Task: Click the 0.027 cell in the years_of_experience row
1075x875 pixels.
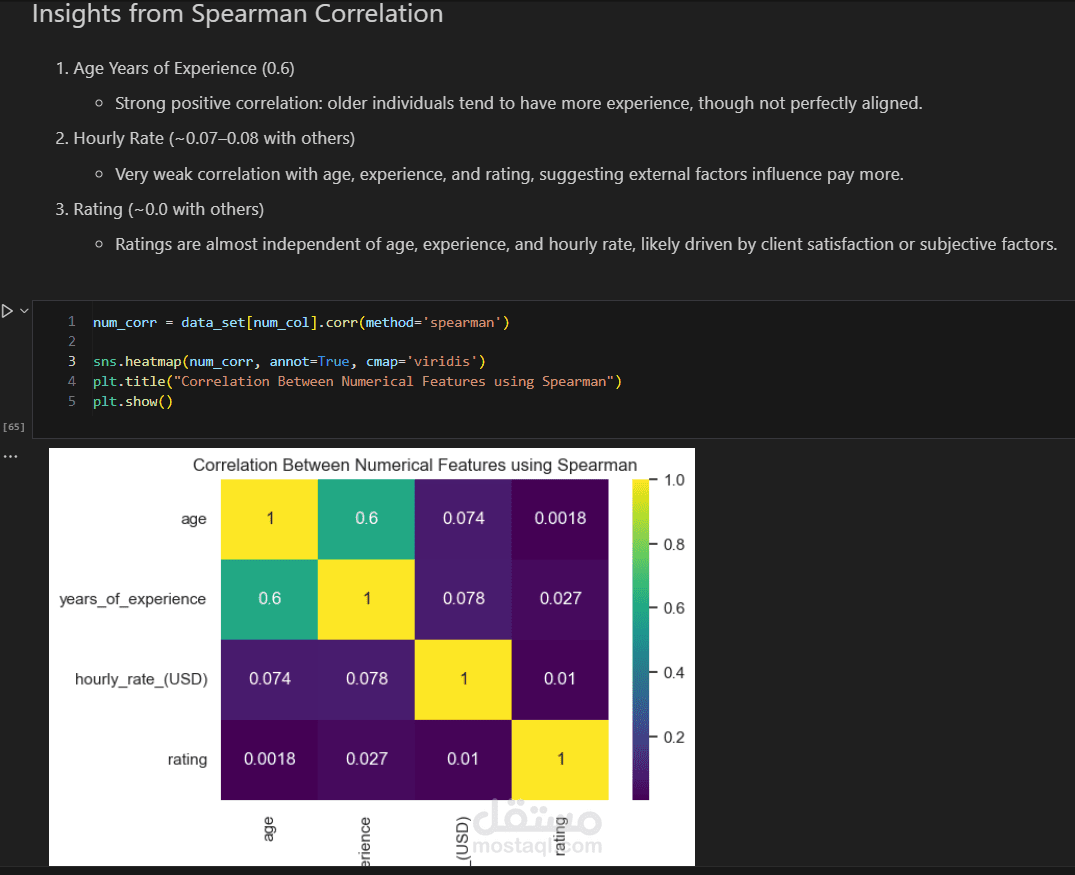Action: 560,599
